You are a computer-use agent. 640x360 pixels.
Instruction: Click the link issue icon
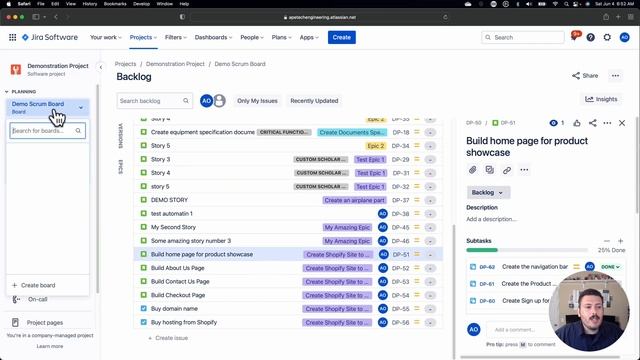pyautogui.click(x=507, y=170)
